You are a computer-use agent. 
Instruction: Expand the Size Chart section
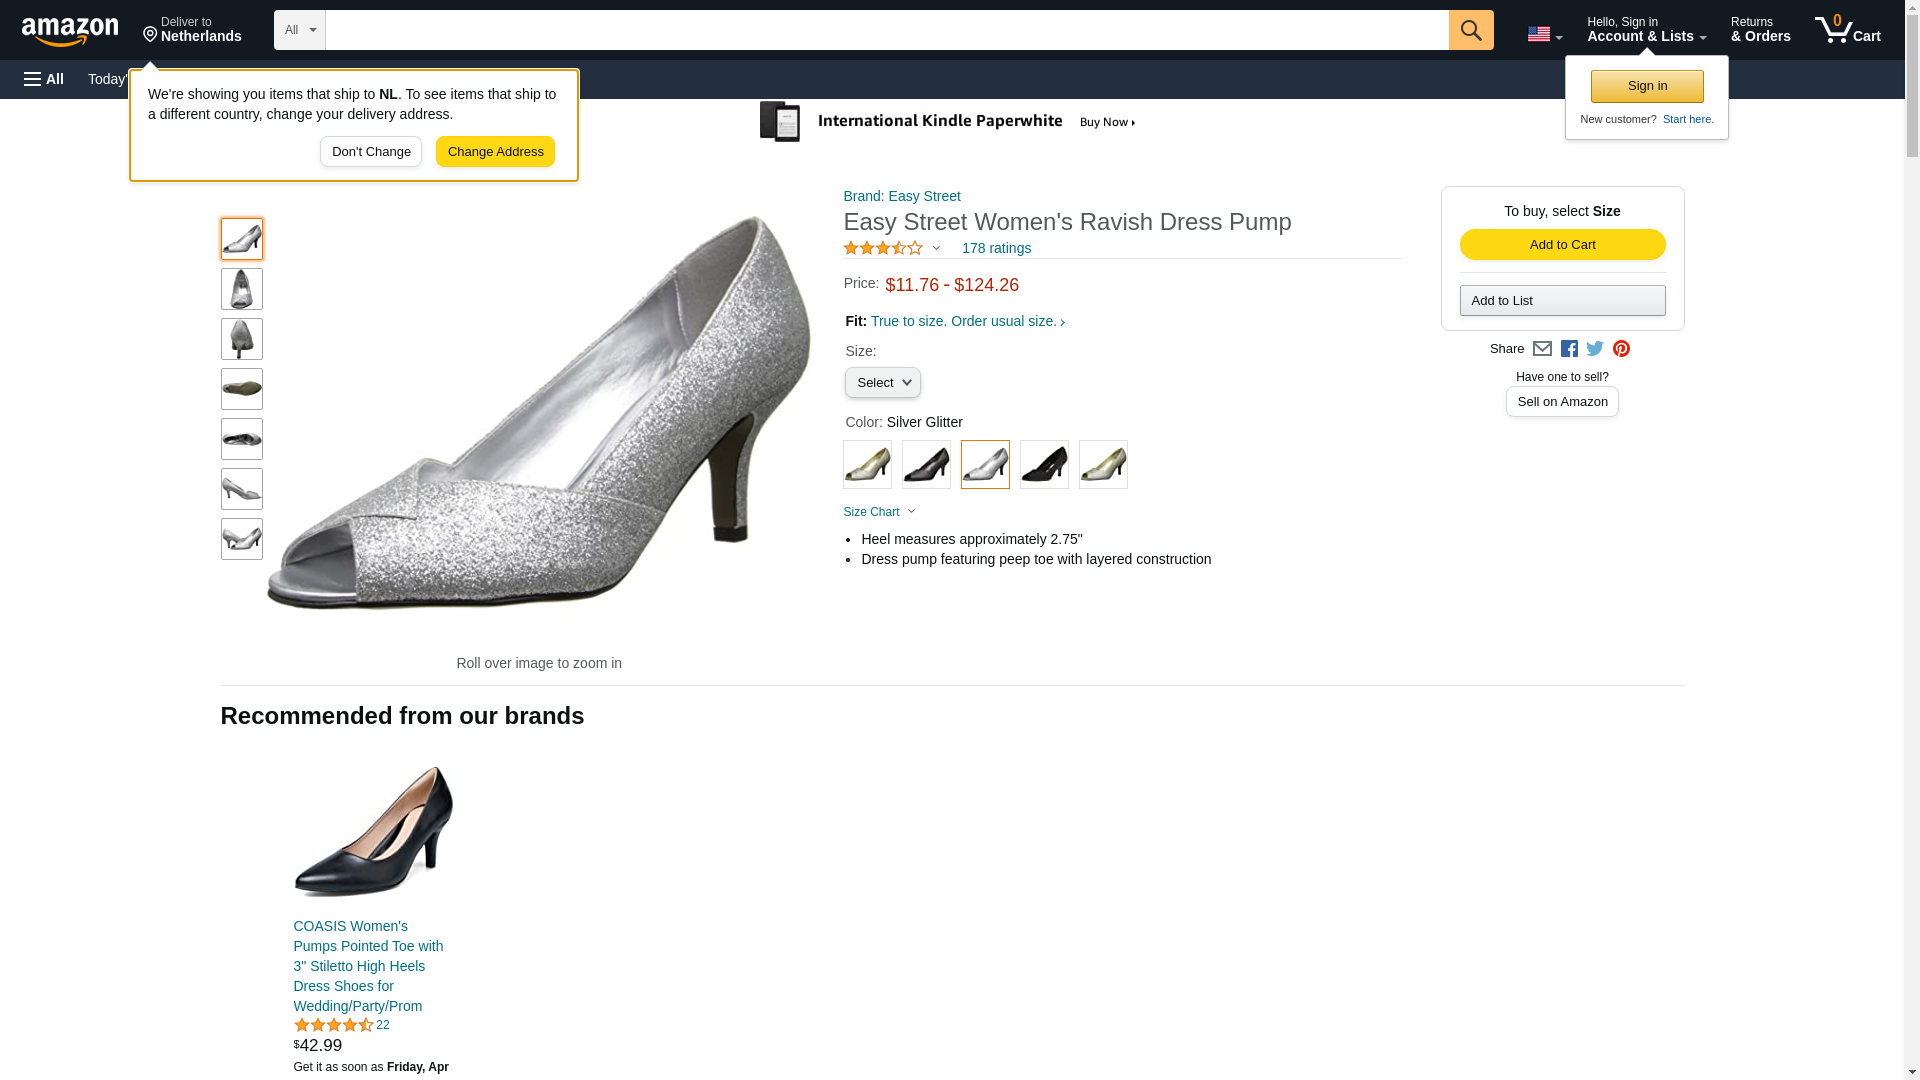pyautogui.click(x=879, y=512)
